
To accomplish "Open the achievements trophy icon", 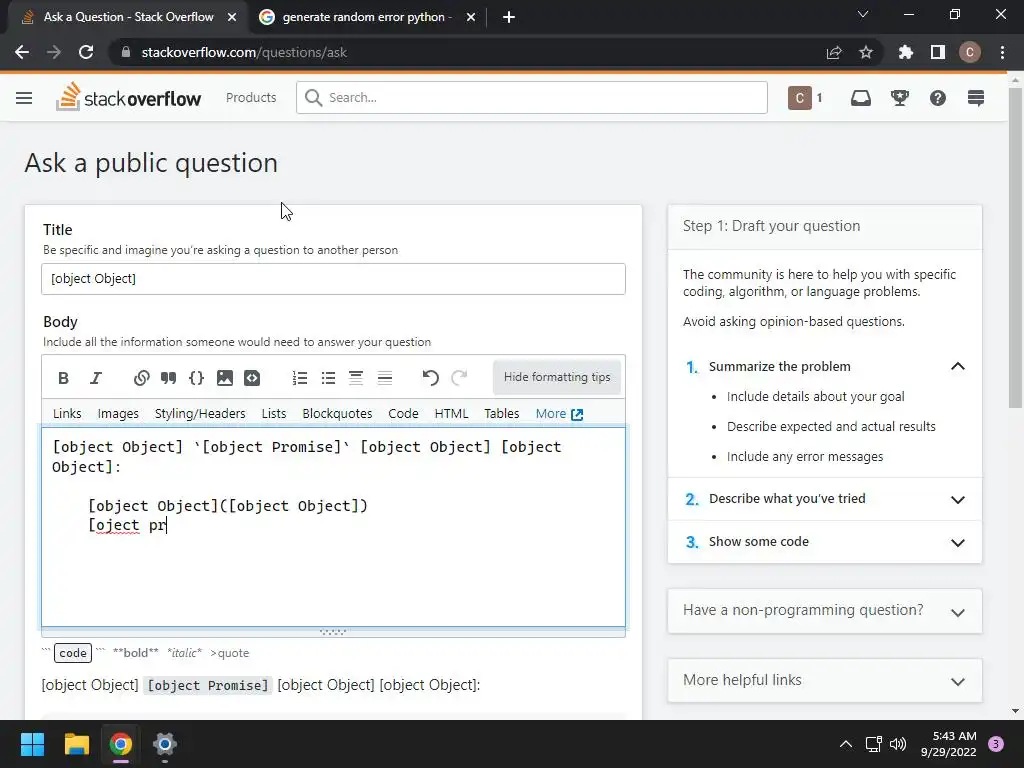I will coord(900,98).
